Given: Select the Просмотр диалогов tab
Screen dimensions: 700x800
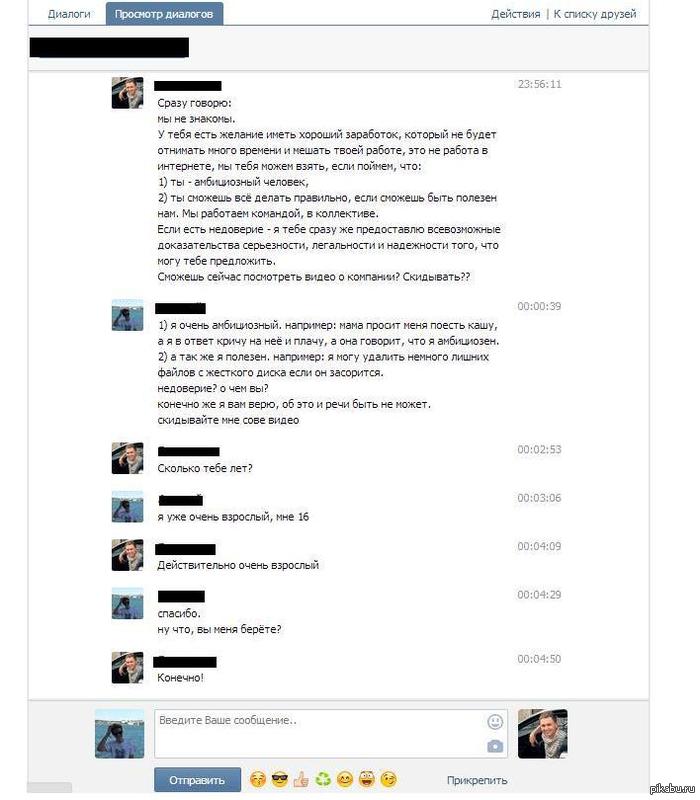Looking at the screenshot, I should coord(164,14).
